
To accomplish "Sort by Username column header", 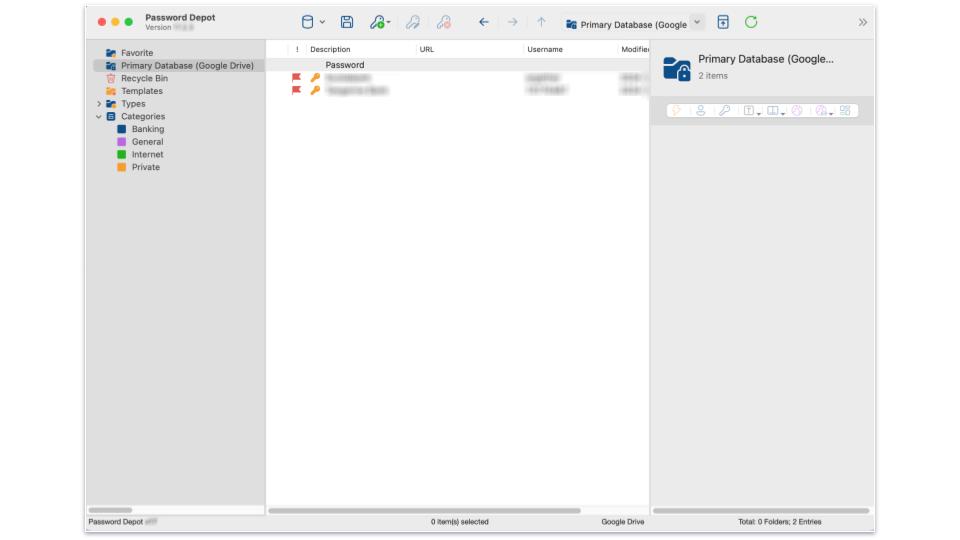I will [545, 50].
